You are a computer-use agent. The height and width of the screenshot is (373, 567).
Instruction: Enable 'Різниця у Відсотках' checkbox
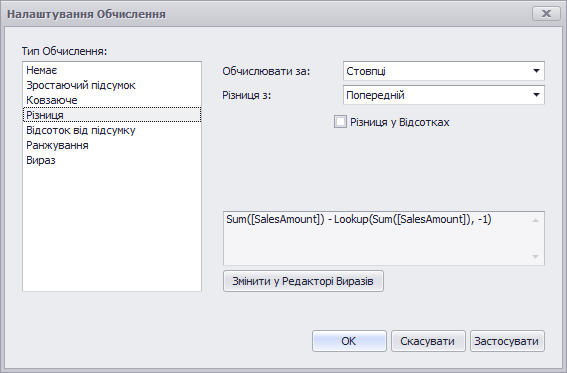click(340, 122)
